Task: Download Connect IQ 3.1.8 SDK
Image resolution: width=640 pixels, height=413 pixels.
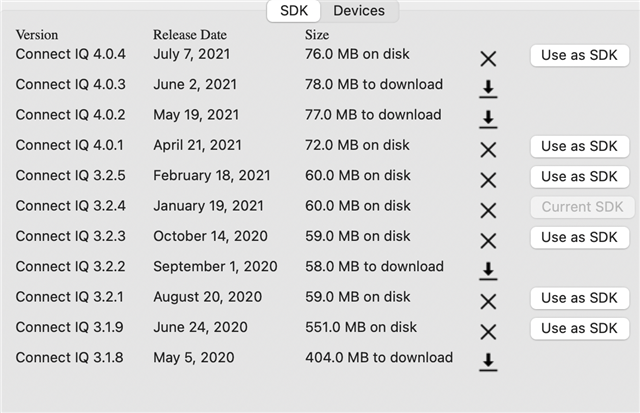Action: click(x=488, y=361)
